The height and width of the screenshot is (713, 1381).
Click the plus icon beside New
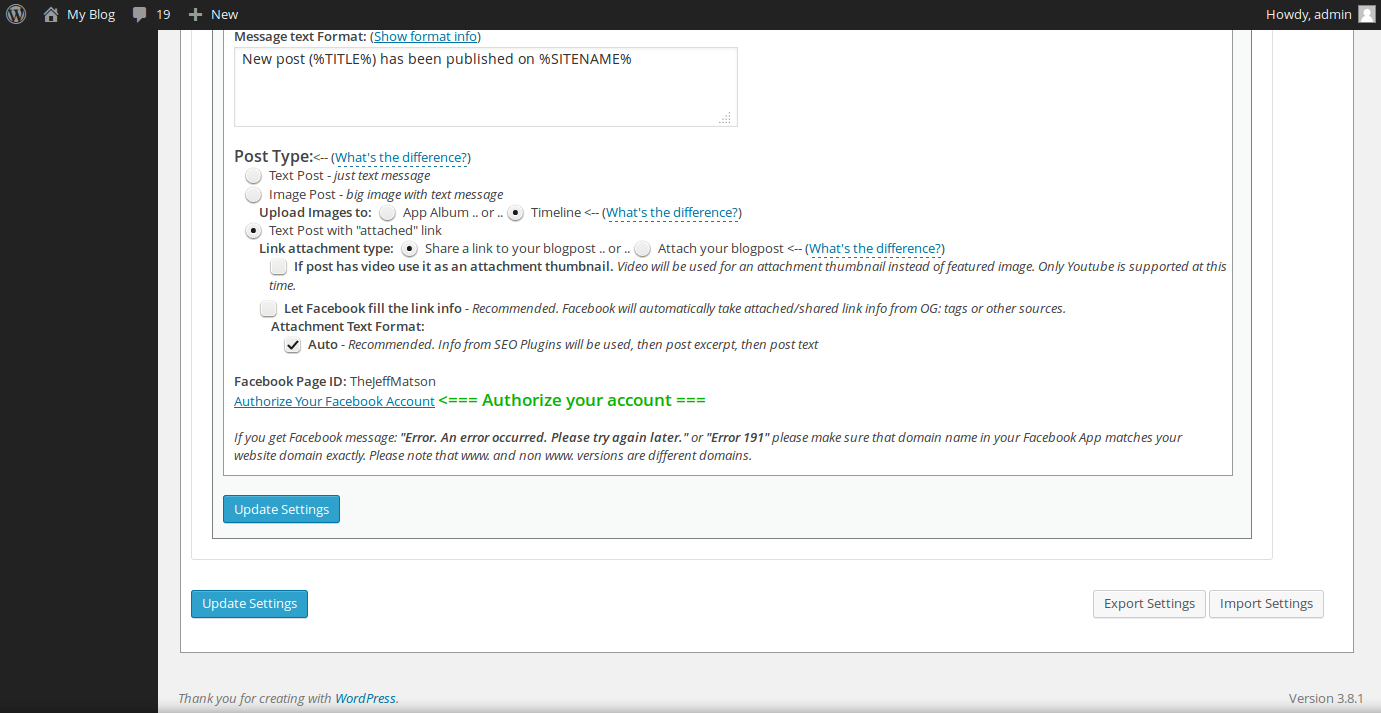point(195,14)
